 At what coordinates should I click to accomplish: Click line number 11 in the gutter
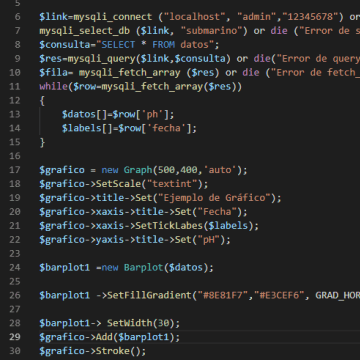[x=14, y=87]
